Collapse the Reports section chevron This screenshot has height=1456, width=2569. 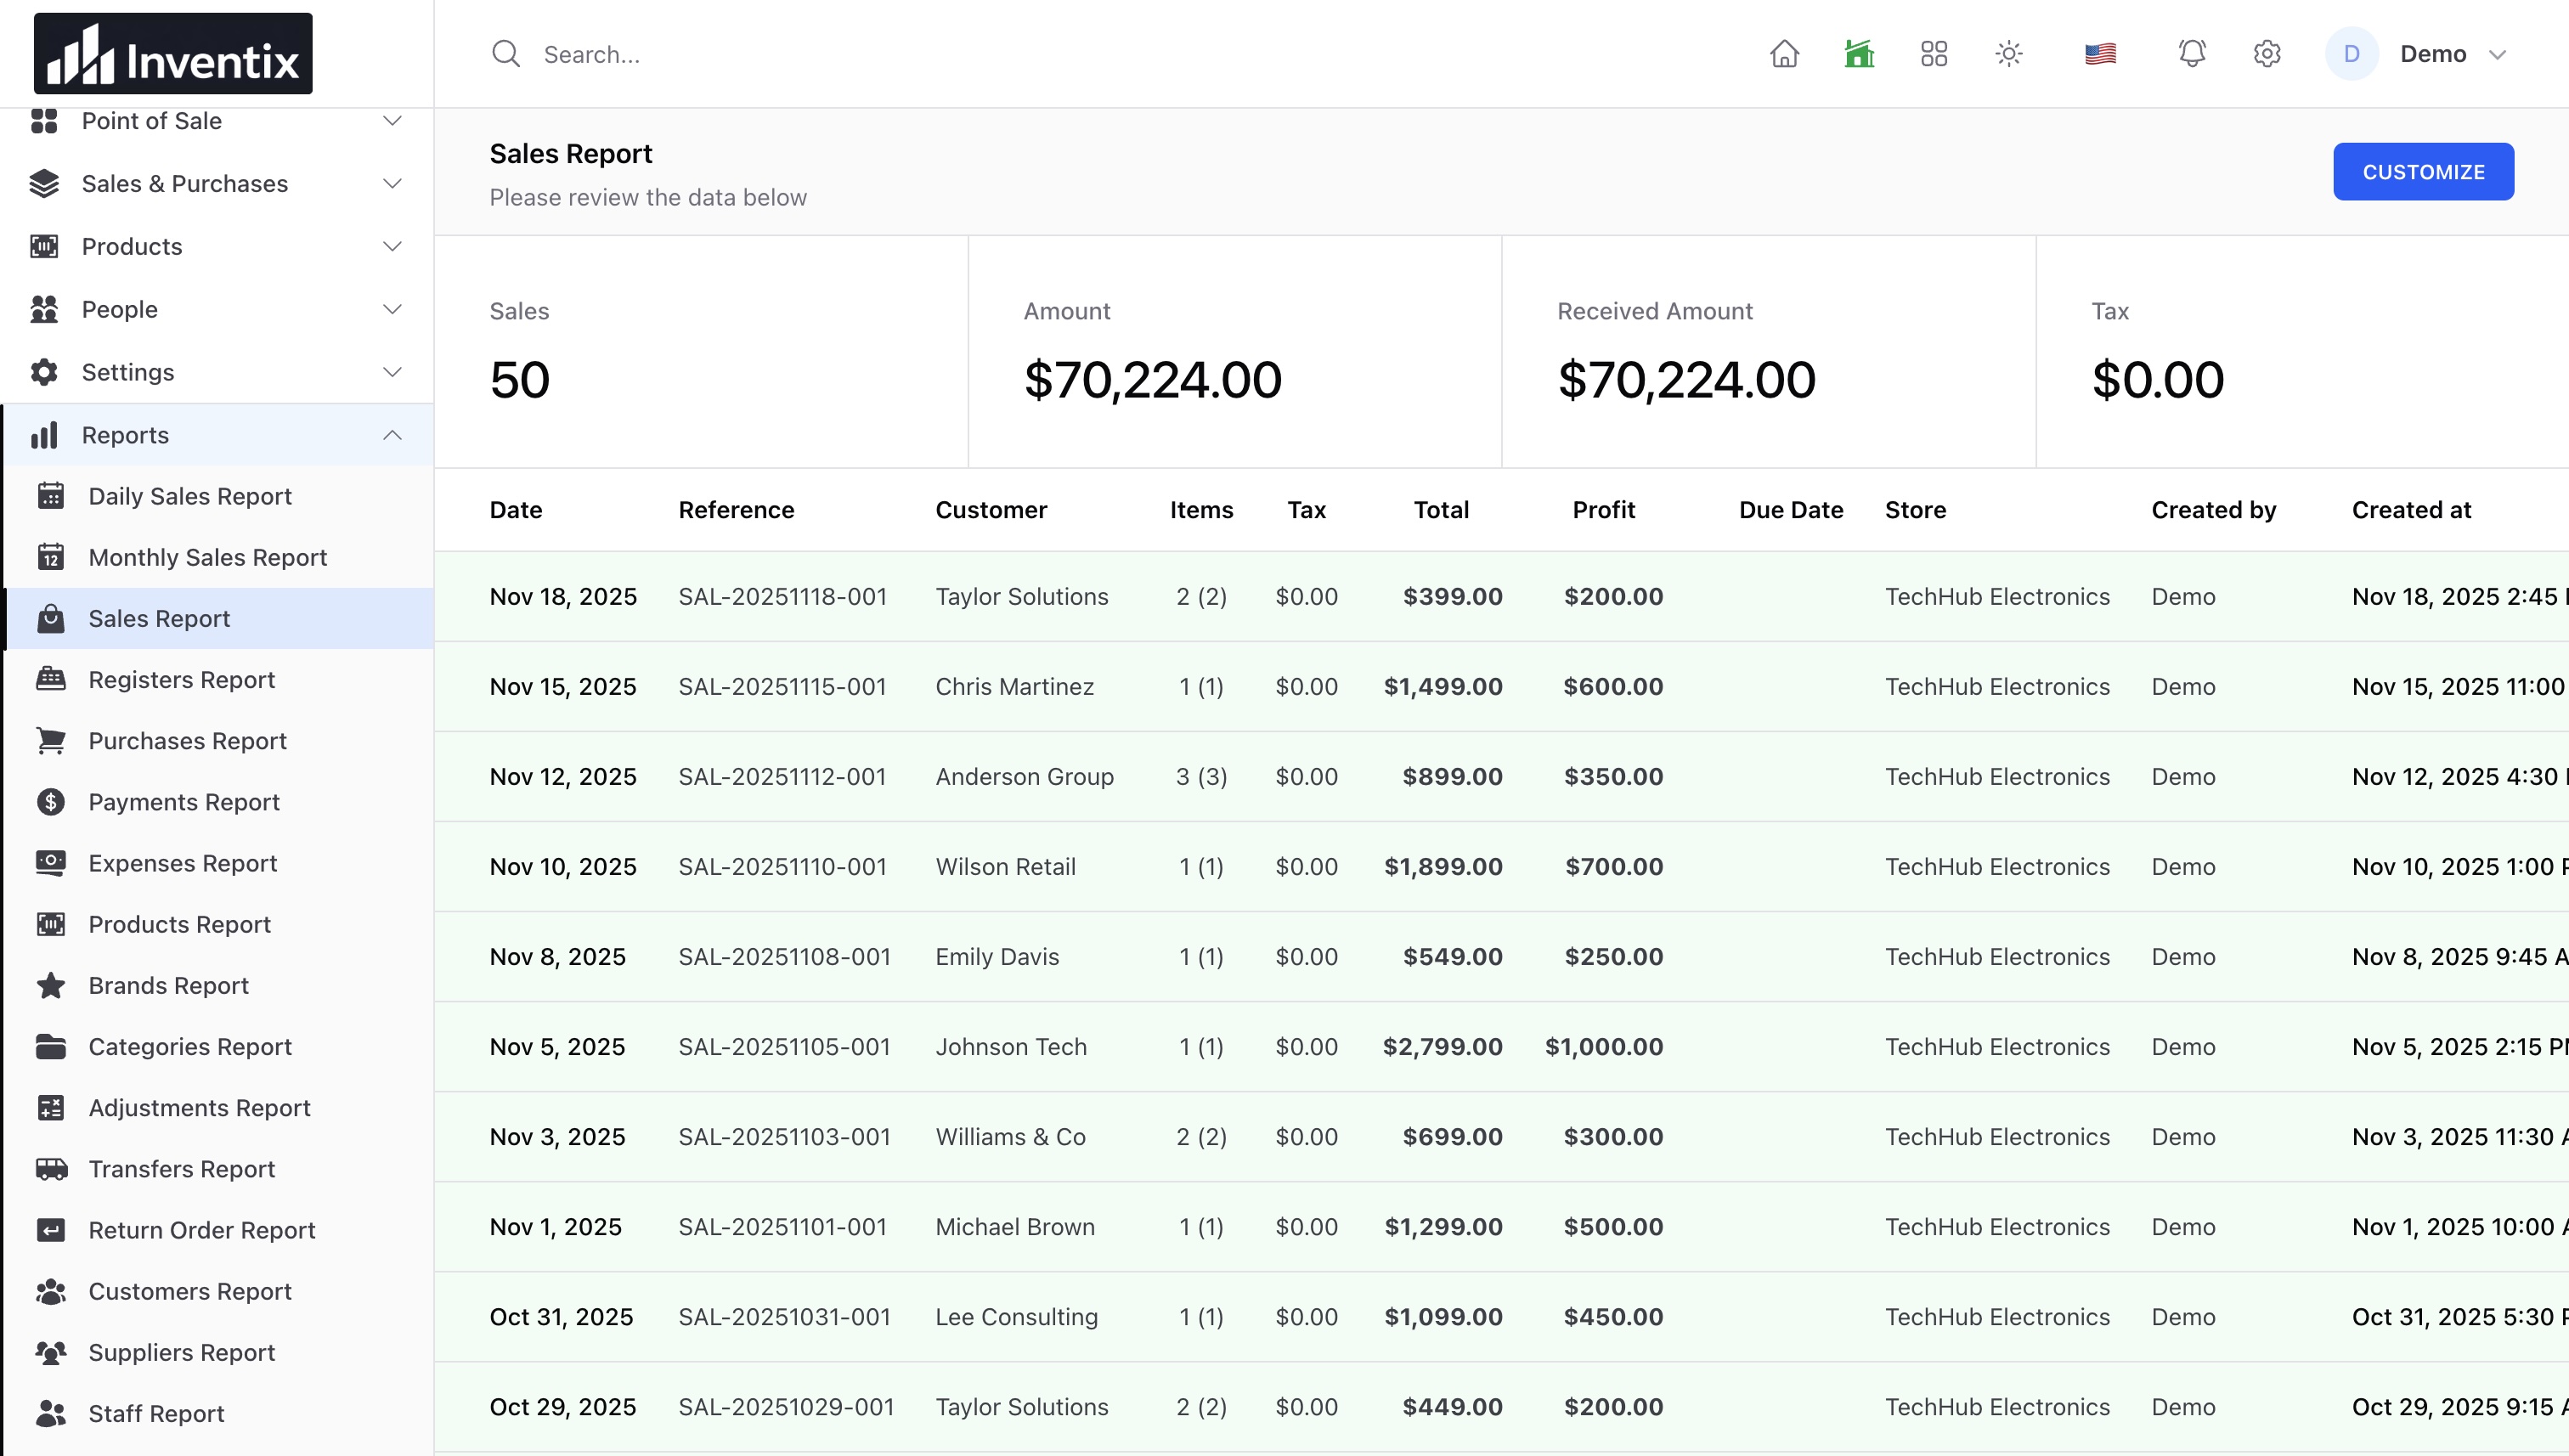click(x=392, y=435)
